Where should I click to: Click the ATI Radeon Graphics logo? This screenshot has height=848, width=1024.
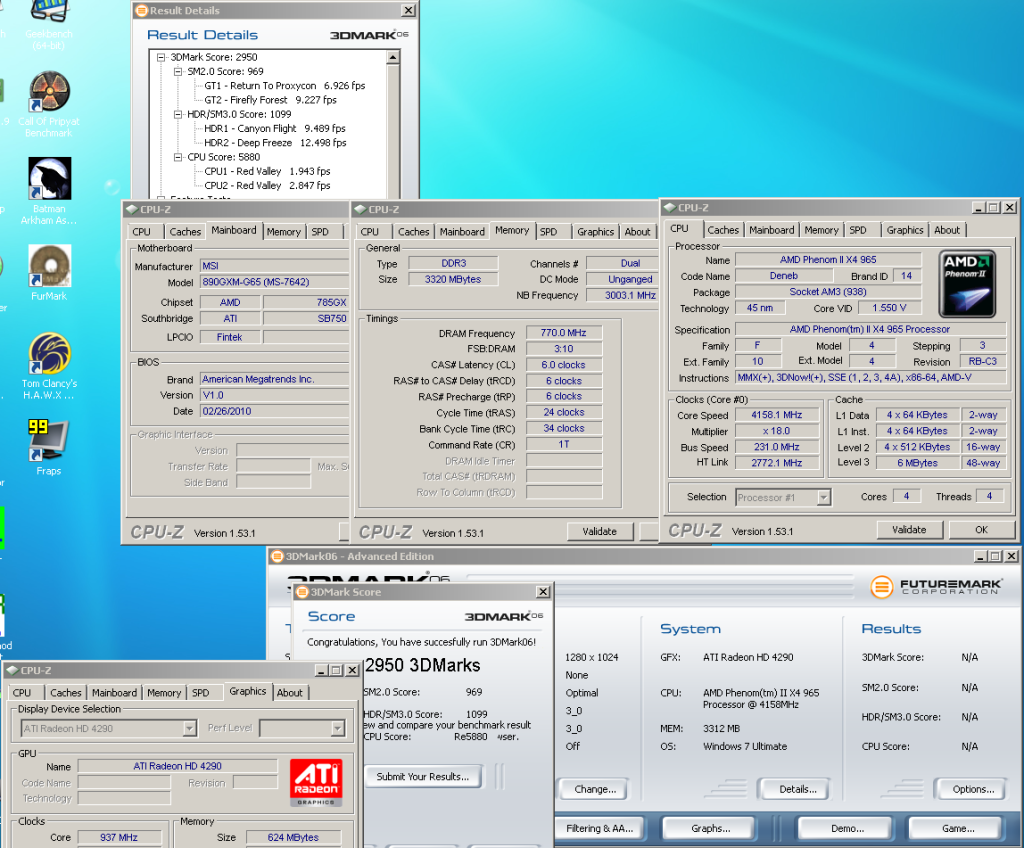pyautogui.click(x=316, y=783)
